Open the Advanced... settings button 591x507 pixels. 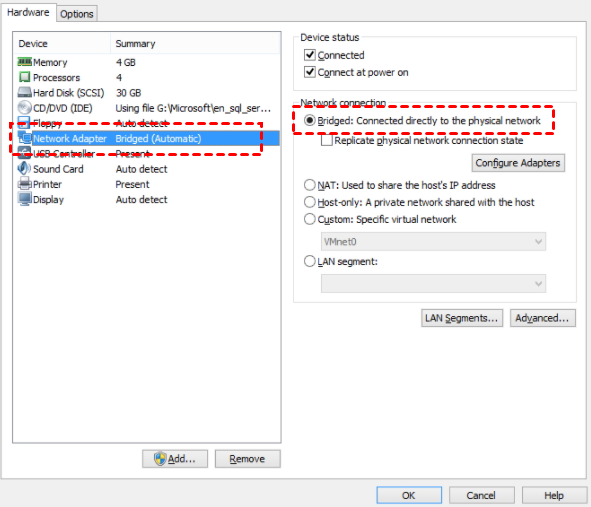point(542,318)
